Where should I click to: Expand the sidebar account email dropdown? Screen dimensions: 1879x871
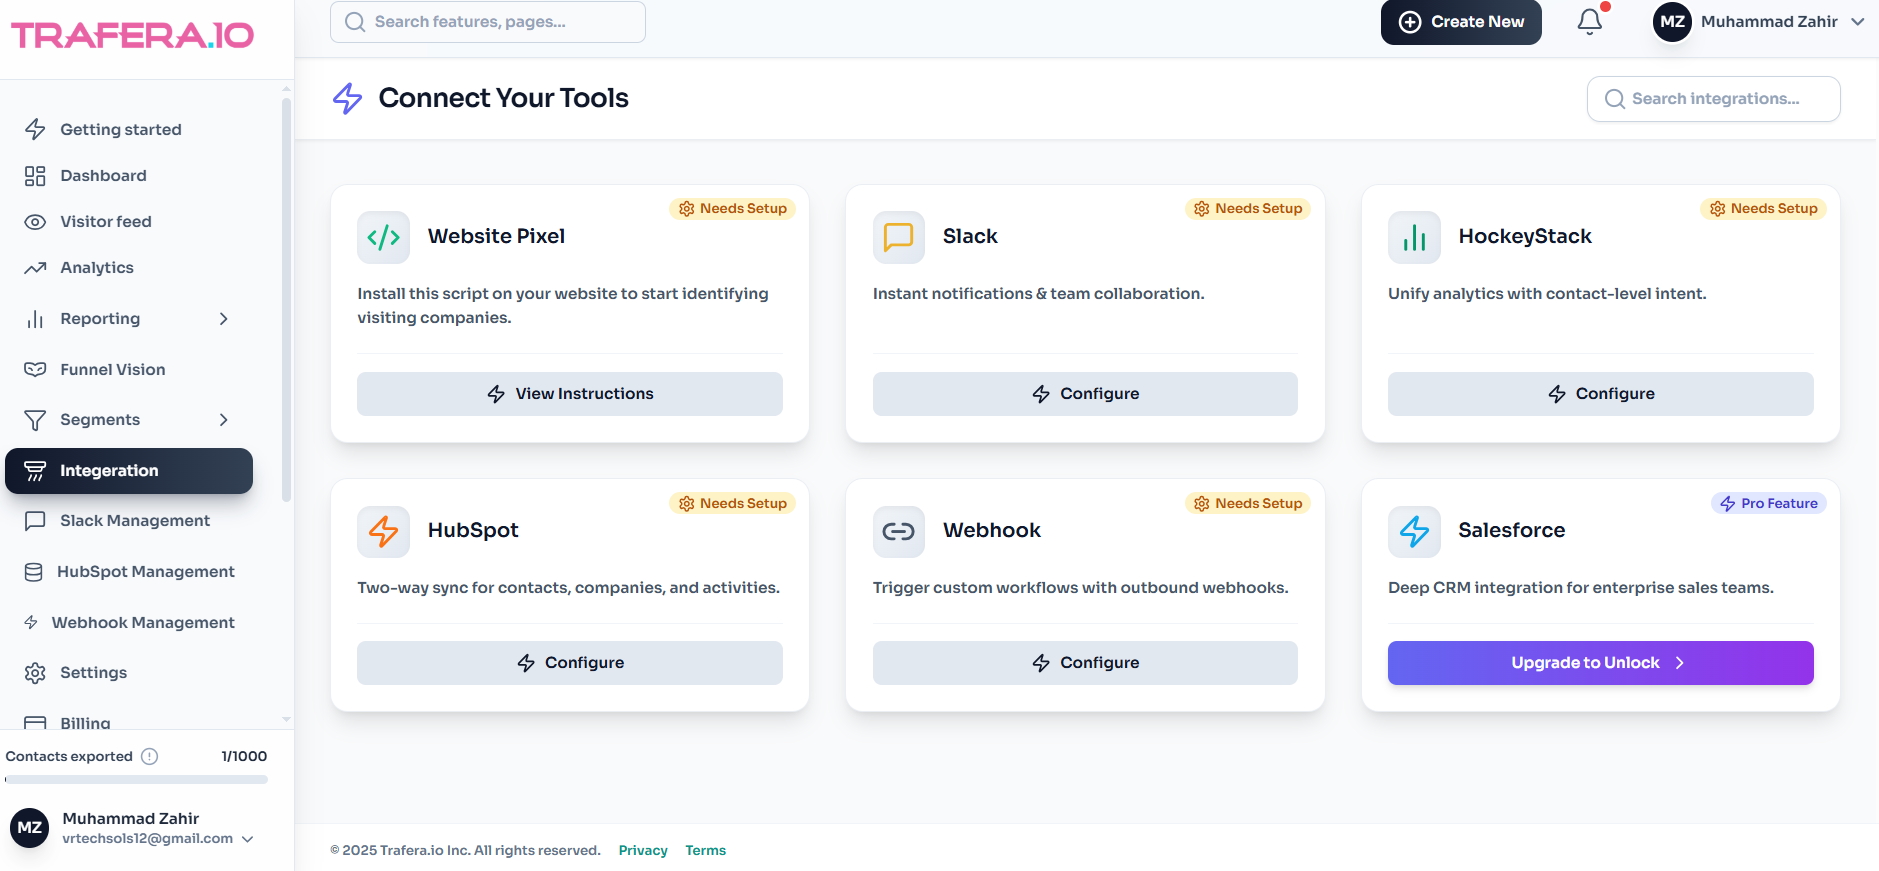tap(248, 839)
